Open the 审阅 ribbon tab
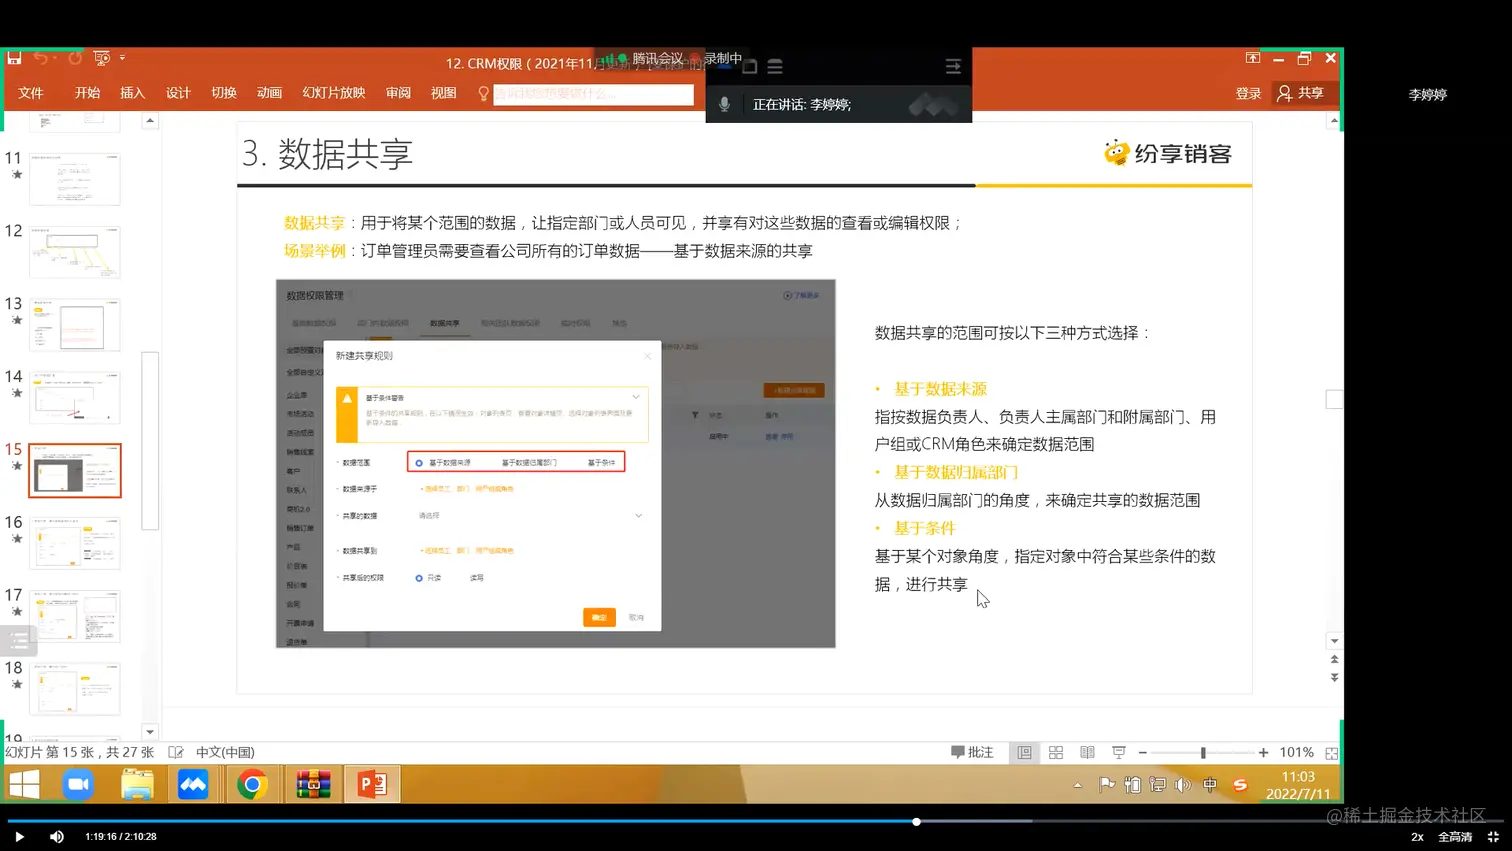The width and height of the screenshot is (1512, 851). [x=398, y=93]
